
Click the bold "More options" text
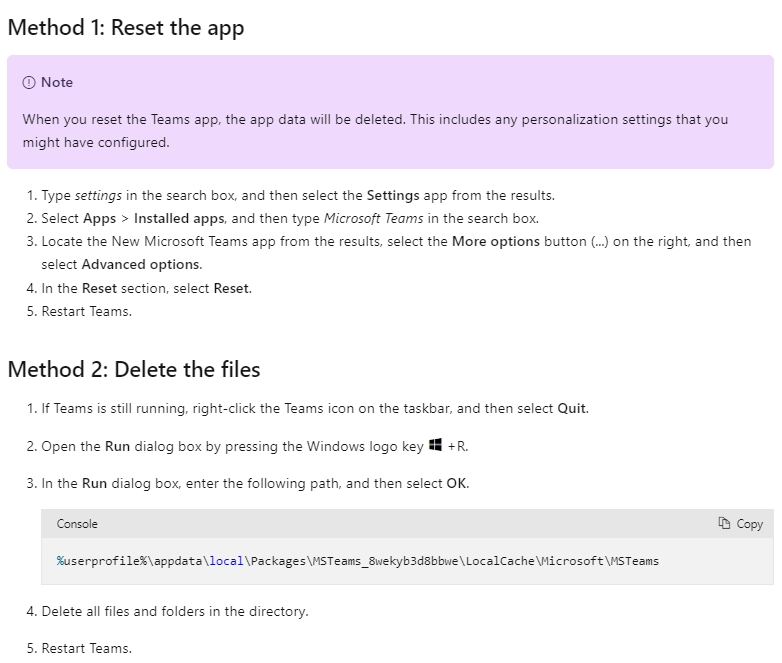pyautogui.click(x=496, y=241)
